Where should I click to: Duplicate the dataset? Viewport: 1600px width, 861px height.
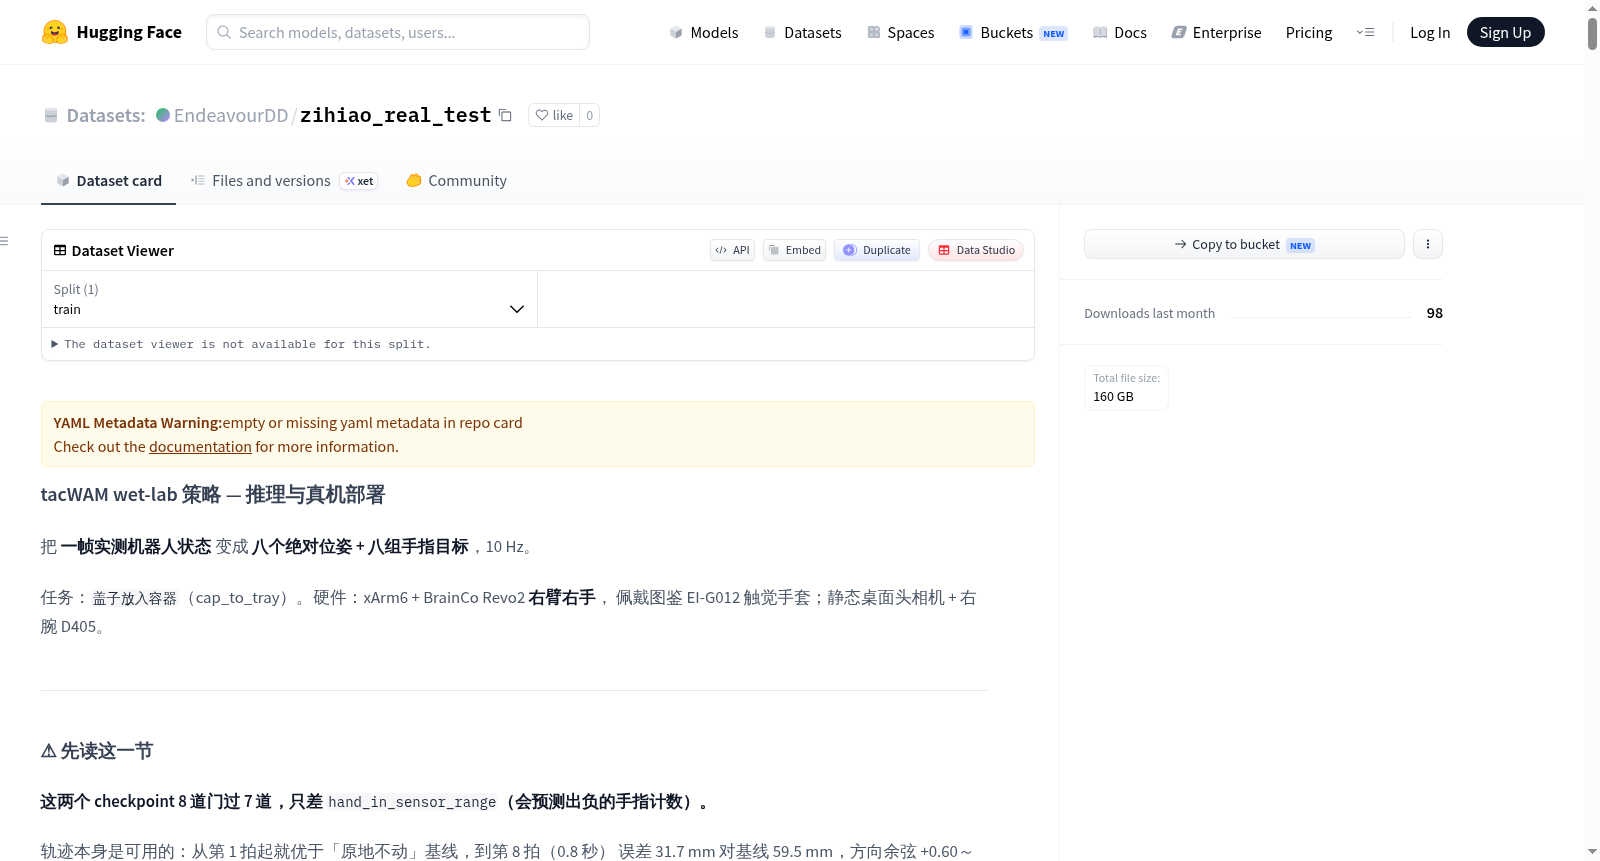(x=877, y=250)
